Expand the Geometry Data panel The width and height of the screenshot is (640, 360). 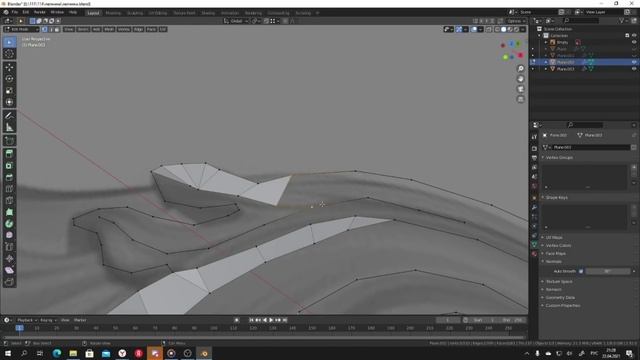click(x=560, y=298)
